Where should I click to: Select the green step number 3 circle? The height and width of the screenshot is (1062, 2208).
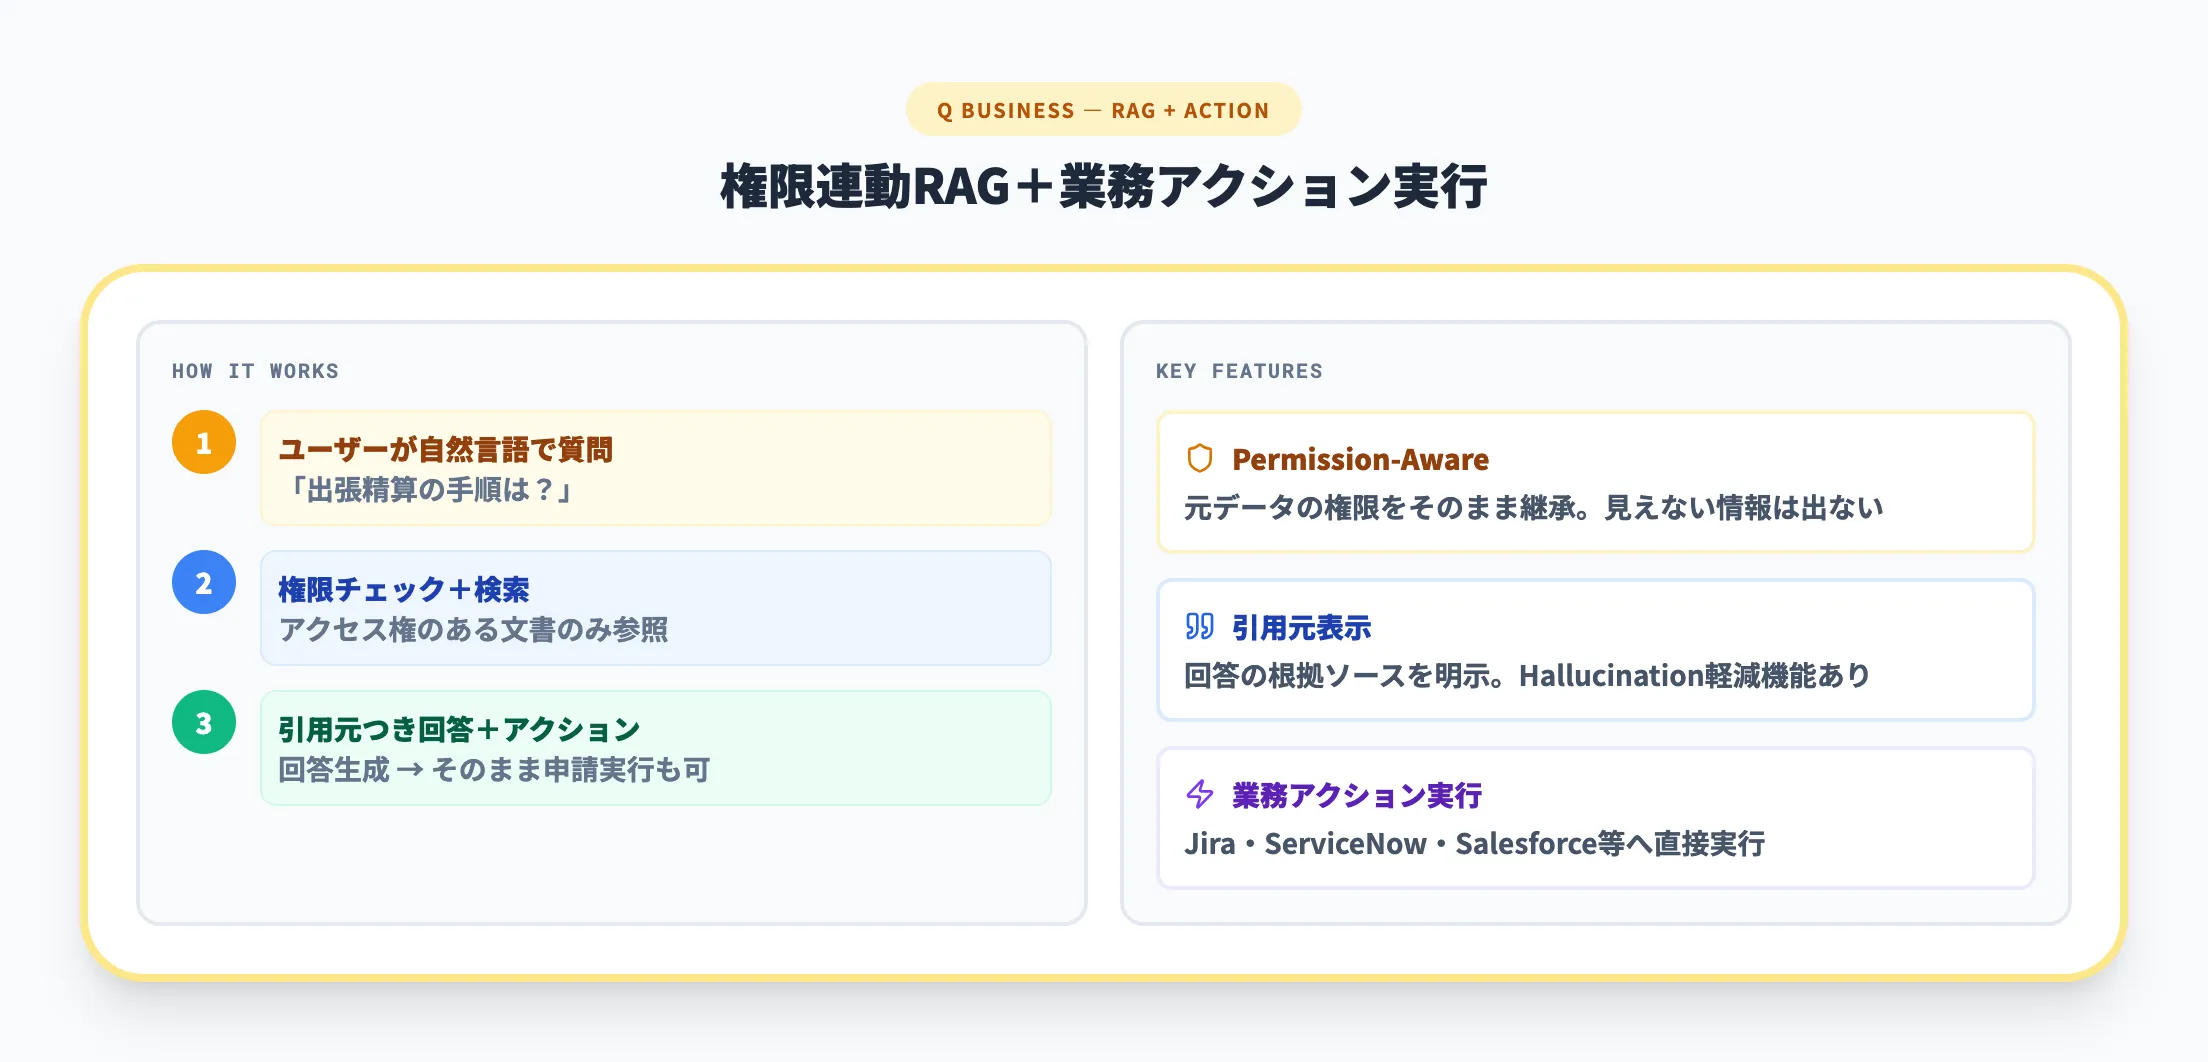(x=203, y=720)
